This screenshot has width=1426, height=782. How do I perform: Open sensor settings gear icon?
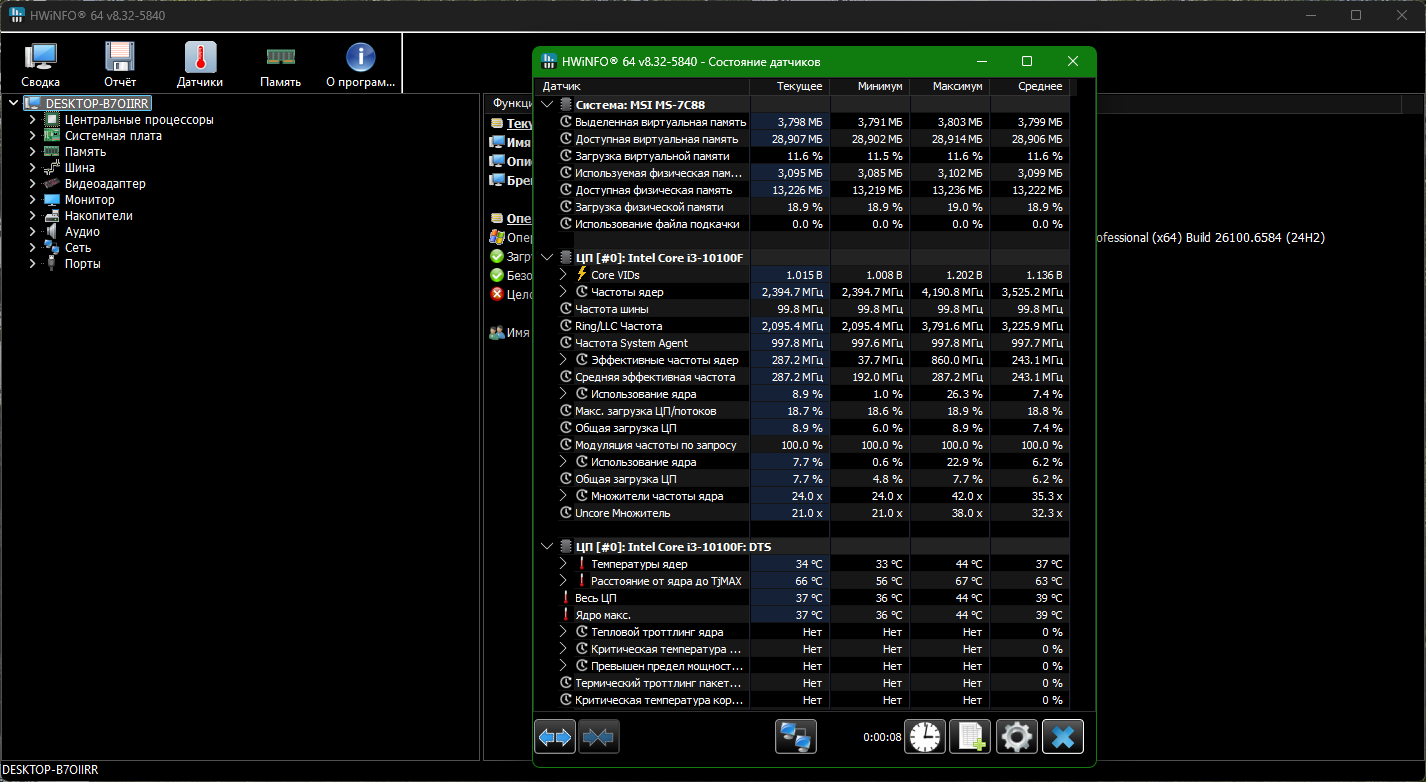(x=1017, y=737)
